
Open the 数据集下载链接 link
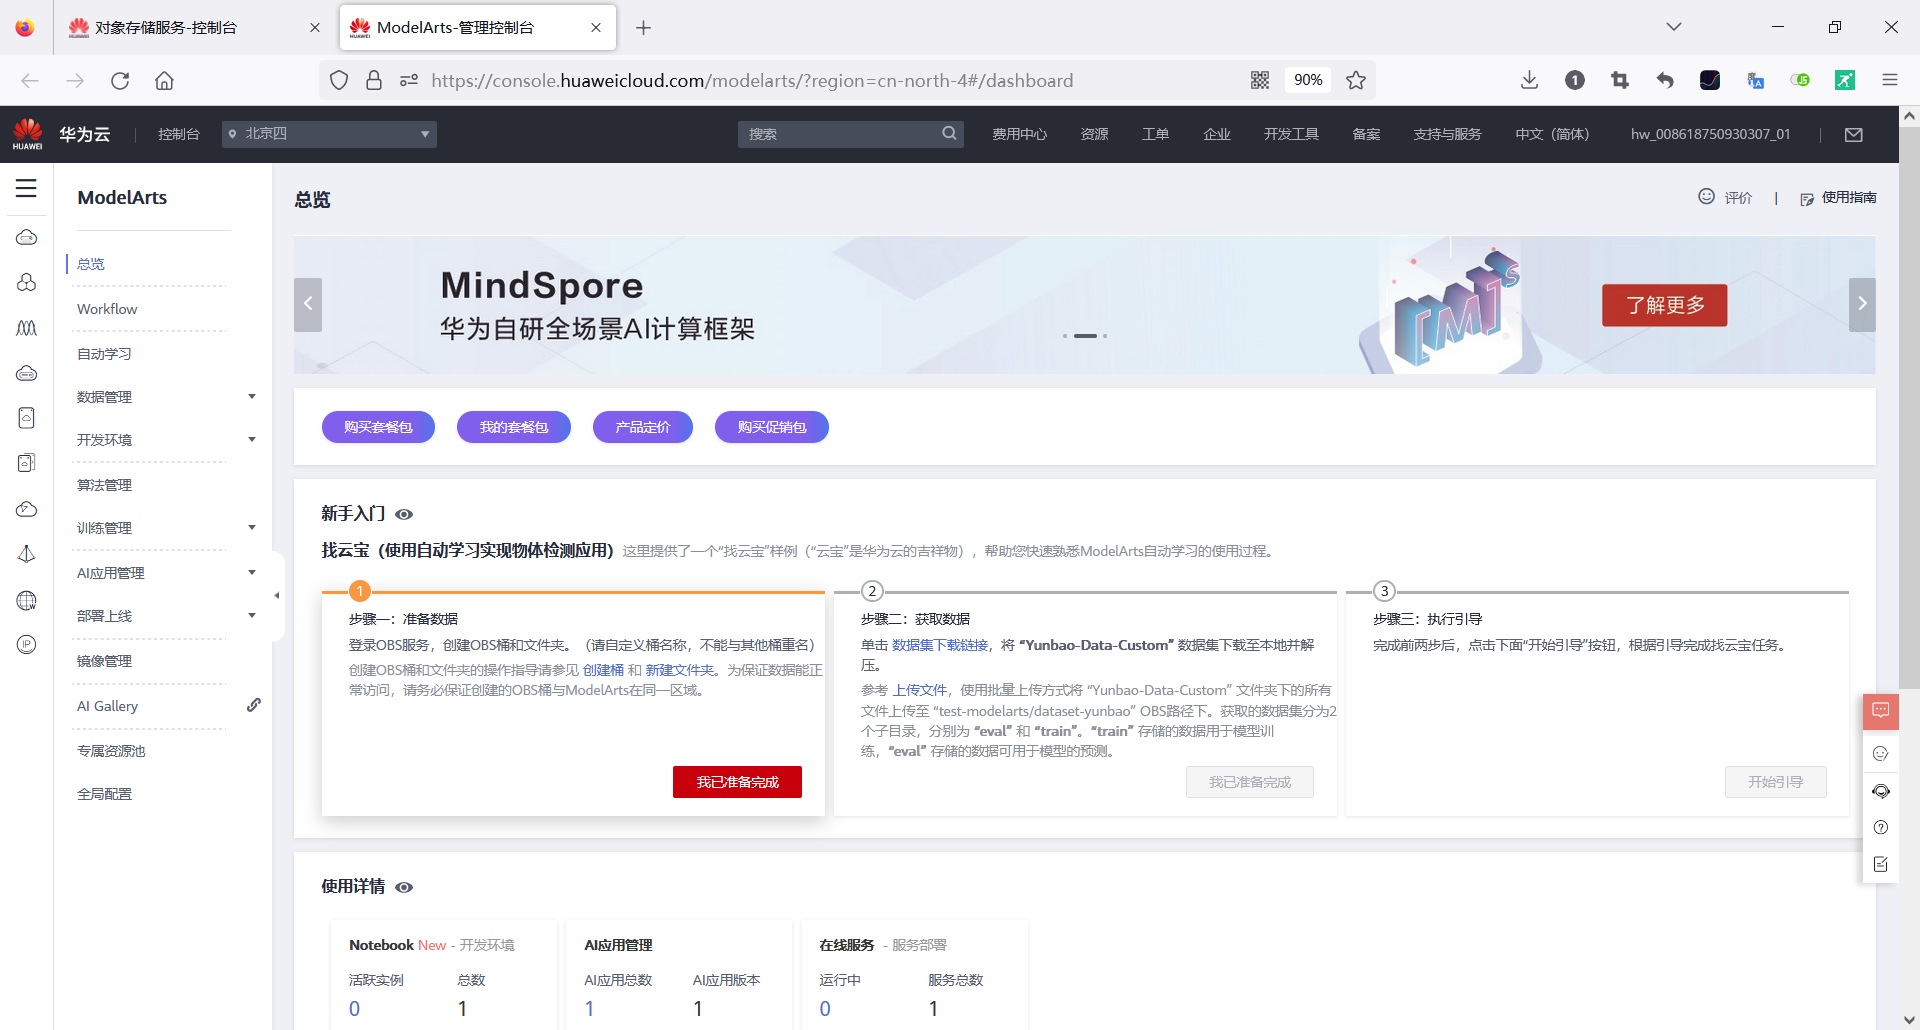940,645
